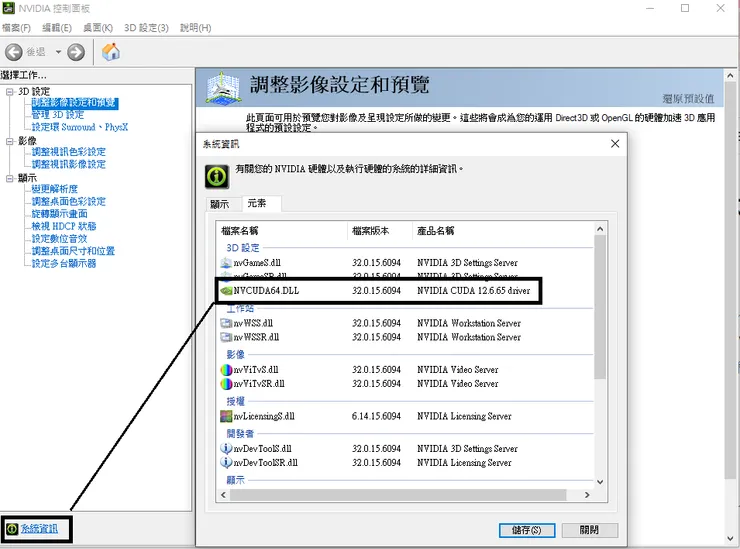Click the nvWSS.dll file icon
This screenshot has height=549, width=740.
pyautogui.click(x=226, y=323)
